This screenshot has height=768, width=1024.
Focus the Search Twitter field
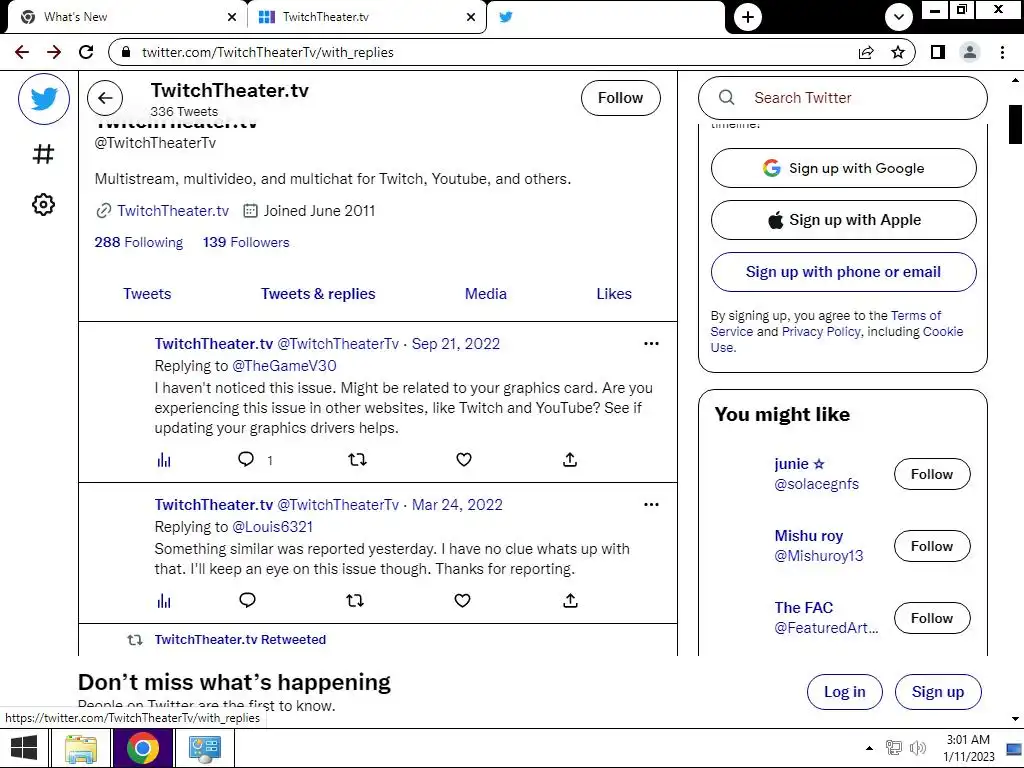[x=842, y=98]
